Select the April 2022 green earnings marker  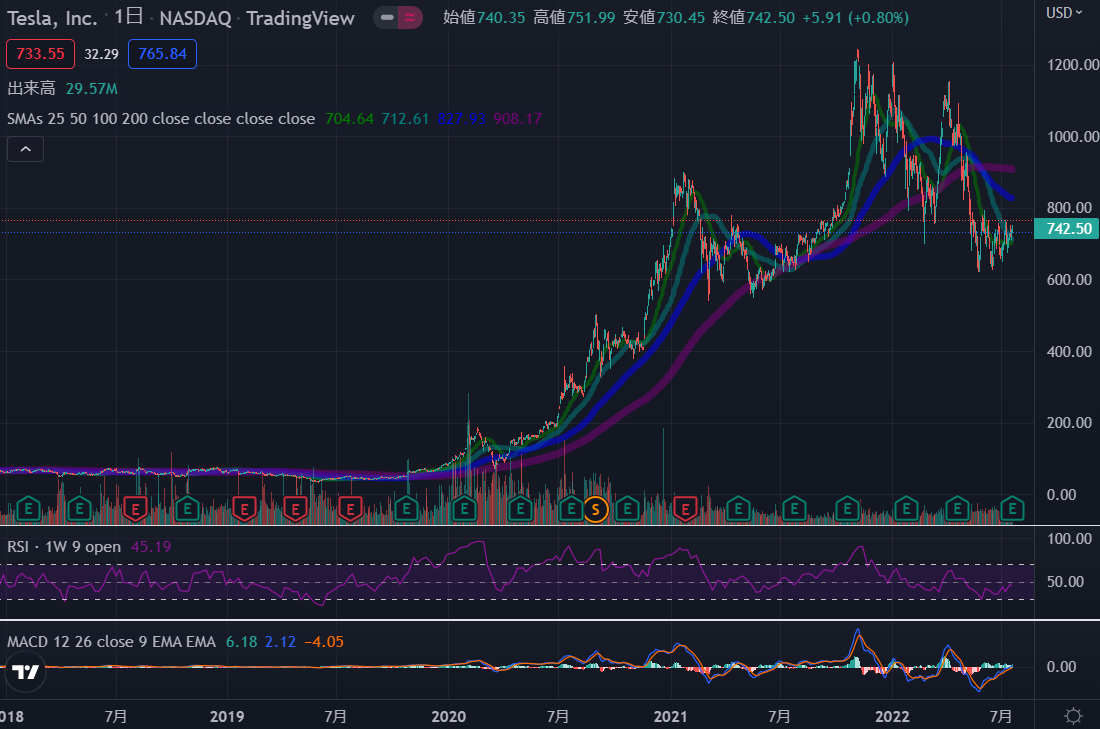958,508
